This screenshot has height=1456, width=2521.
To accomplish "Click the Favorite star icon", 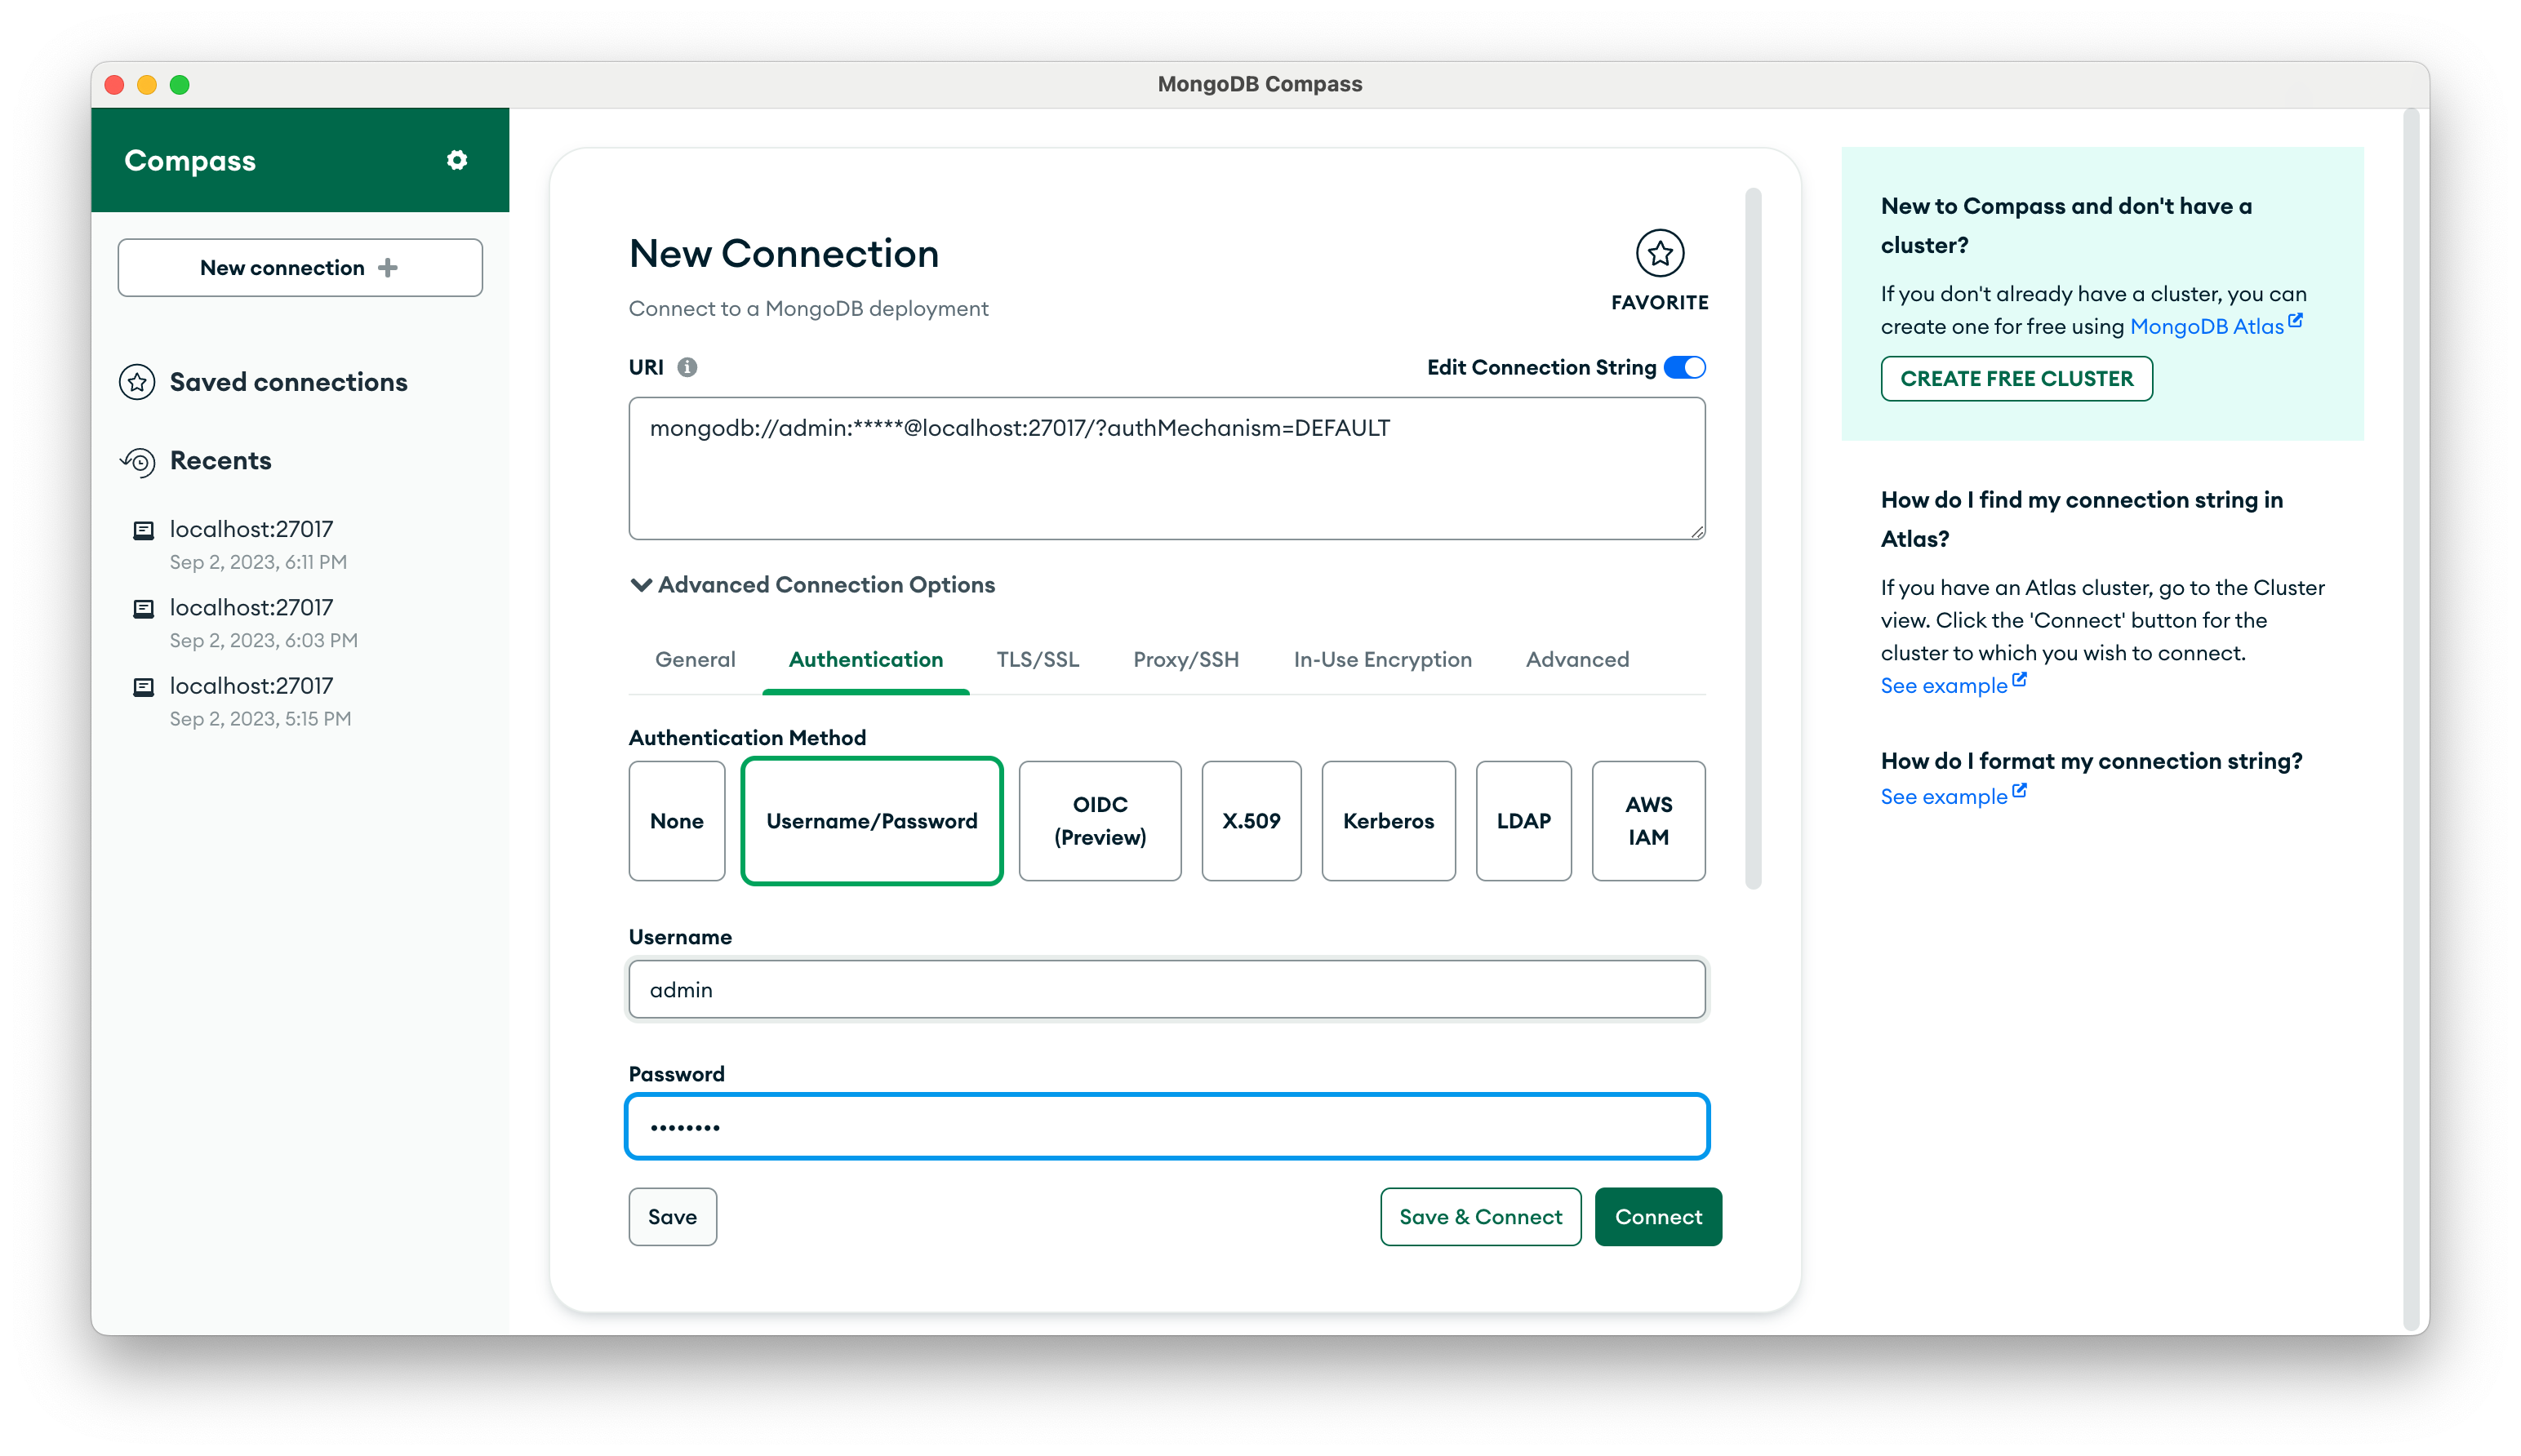I will coord(1659,253).
